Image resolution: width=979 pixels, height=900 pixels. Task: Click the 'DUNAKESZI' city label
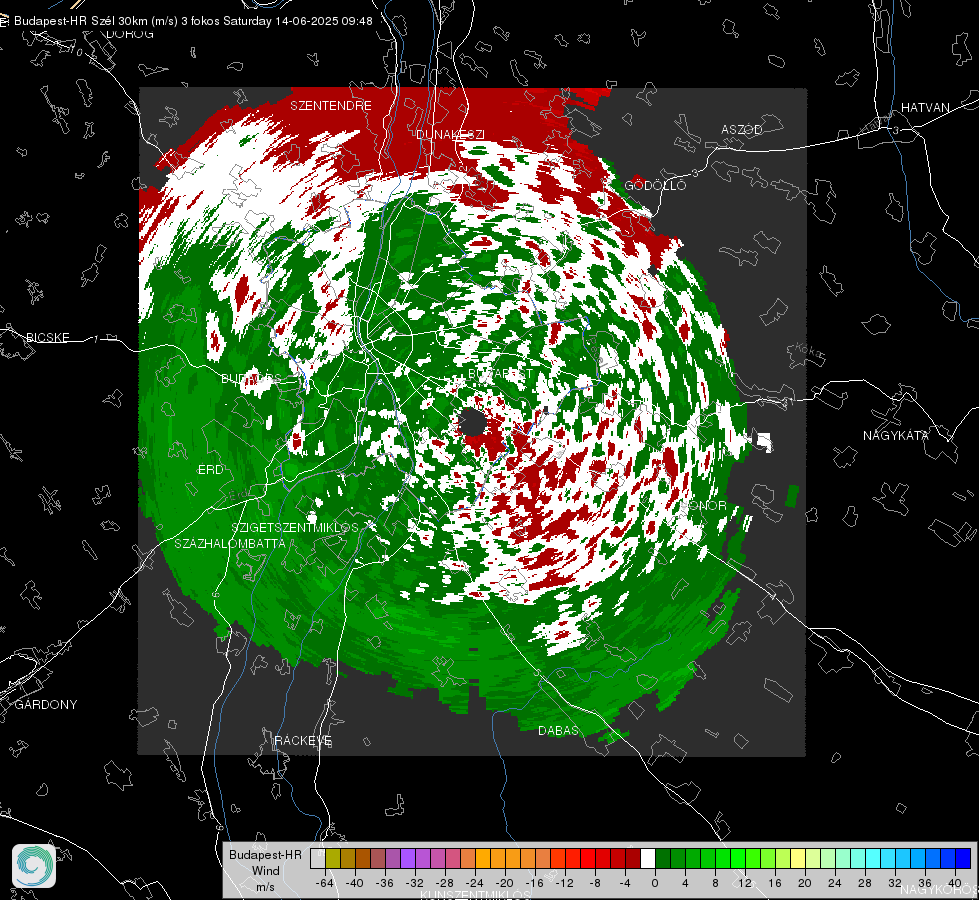450,134
